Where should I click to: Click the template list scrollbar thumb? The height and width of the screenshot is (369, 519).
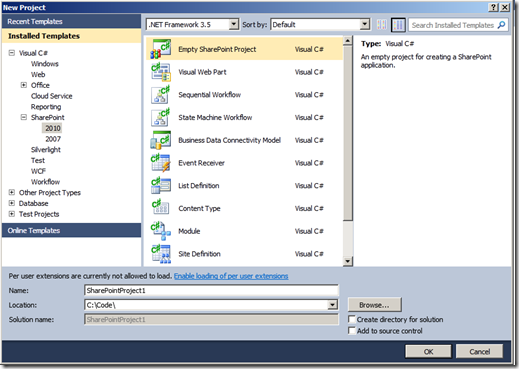[x=347, y=133]
